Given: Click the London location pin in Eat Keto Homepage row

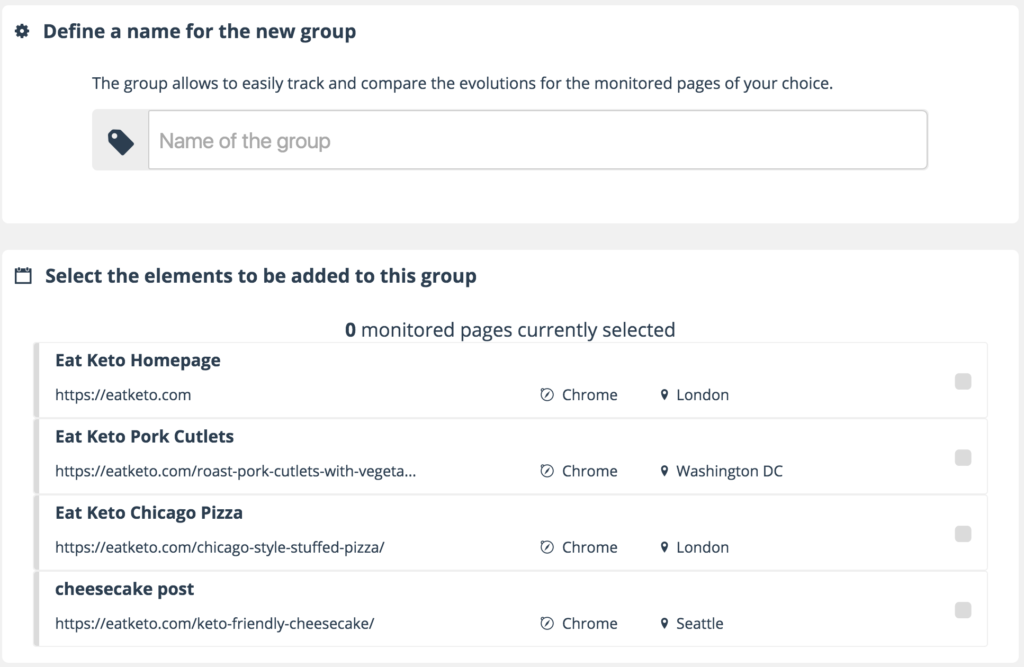Looking at the screenshot, I should coord(664,395).
